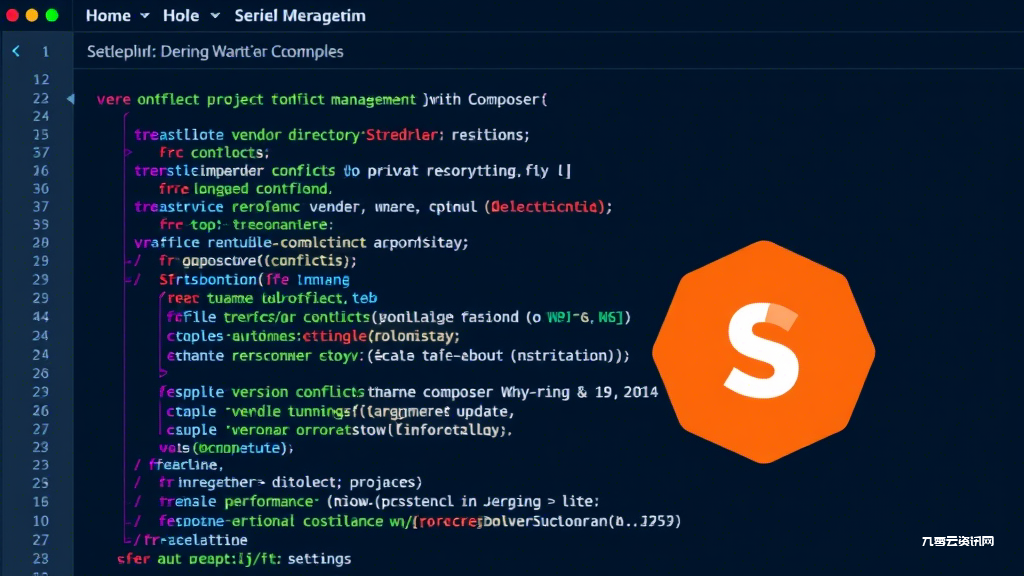
Task: Click line number 30 in the gutter
Action: [x=41, y=189]
